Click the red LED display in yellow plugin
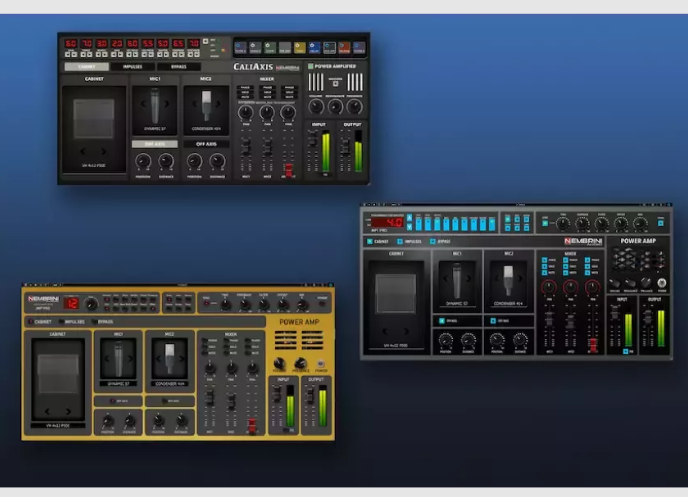 coord(71,302)
